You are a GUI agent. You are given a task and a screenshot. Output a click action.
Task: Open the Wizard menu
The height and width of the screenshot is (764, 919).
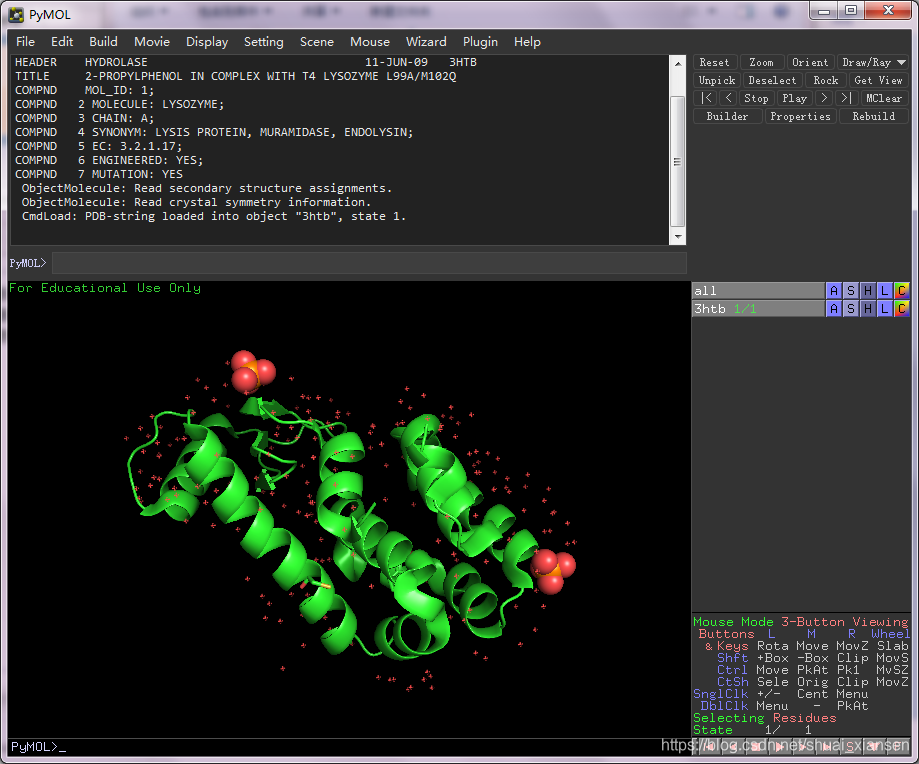426,42
